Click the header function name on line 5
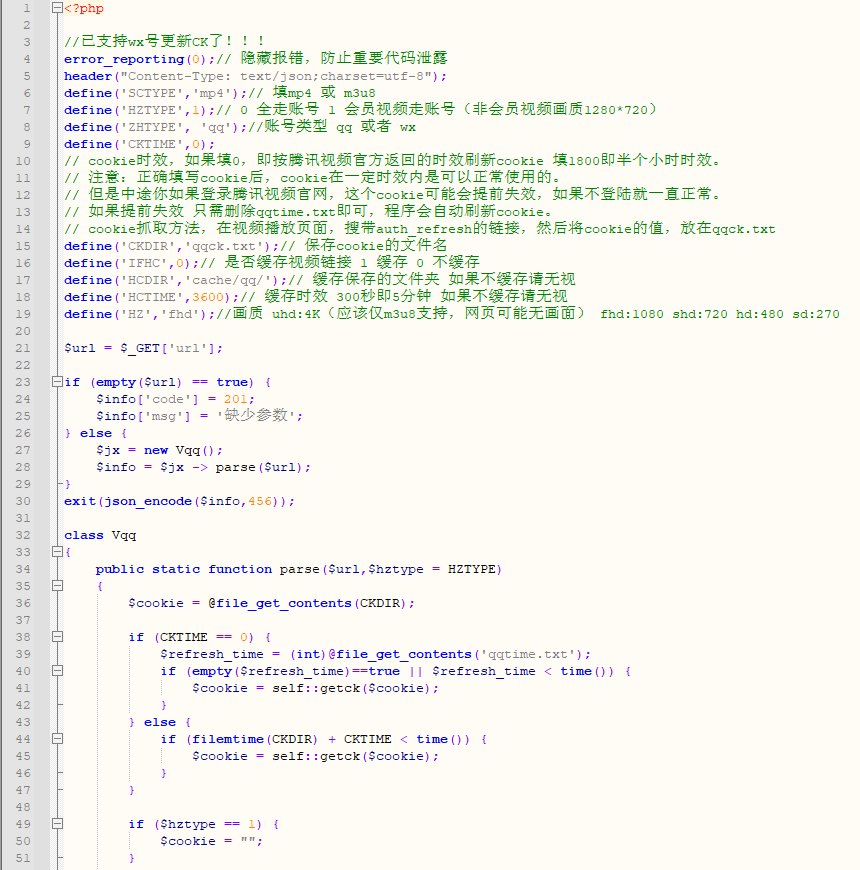860x870 pixels. 88,76
